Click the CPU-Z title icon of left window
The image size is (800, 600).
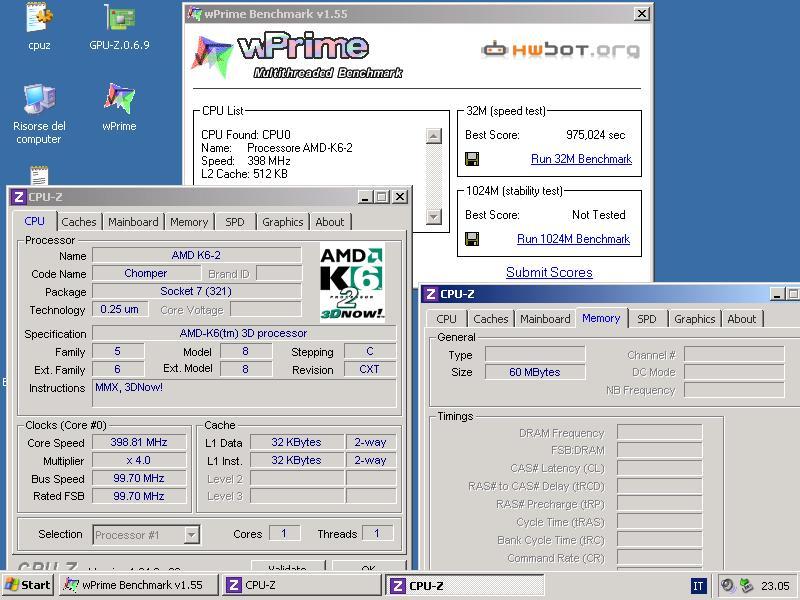19,197
